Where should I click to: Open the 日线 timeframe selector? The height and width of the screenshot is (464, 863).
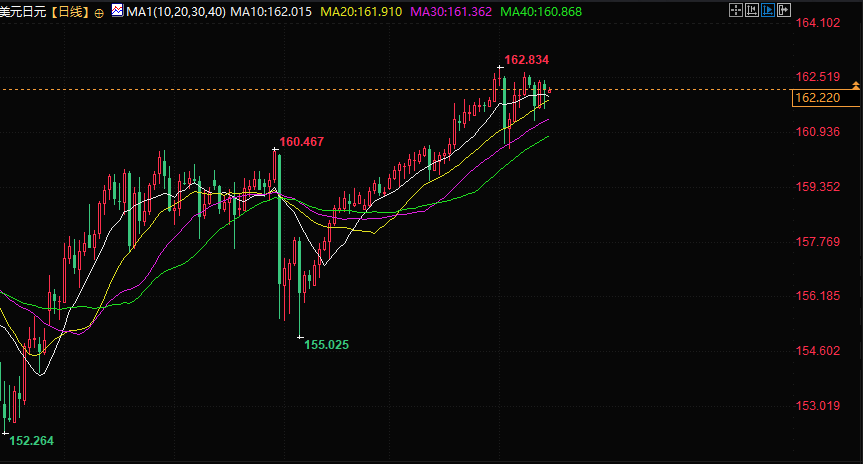70,12
